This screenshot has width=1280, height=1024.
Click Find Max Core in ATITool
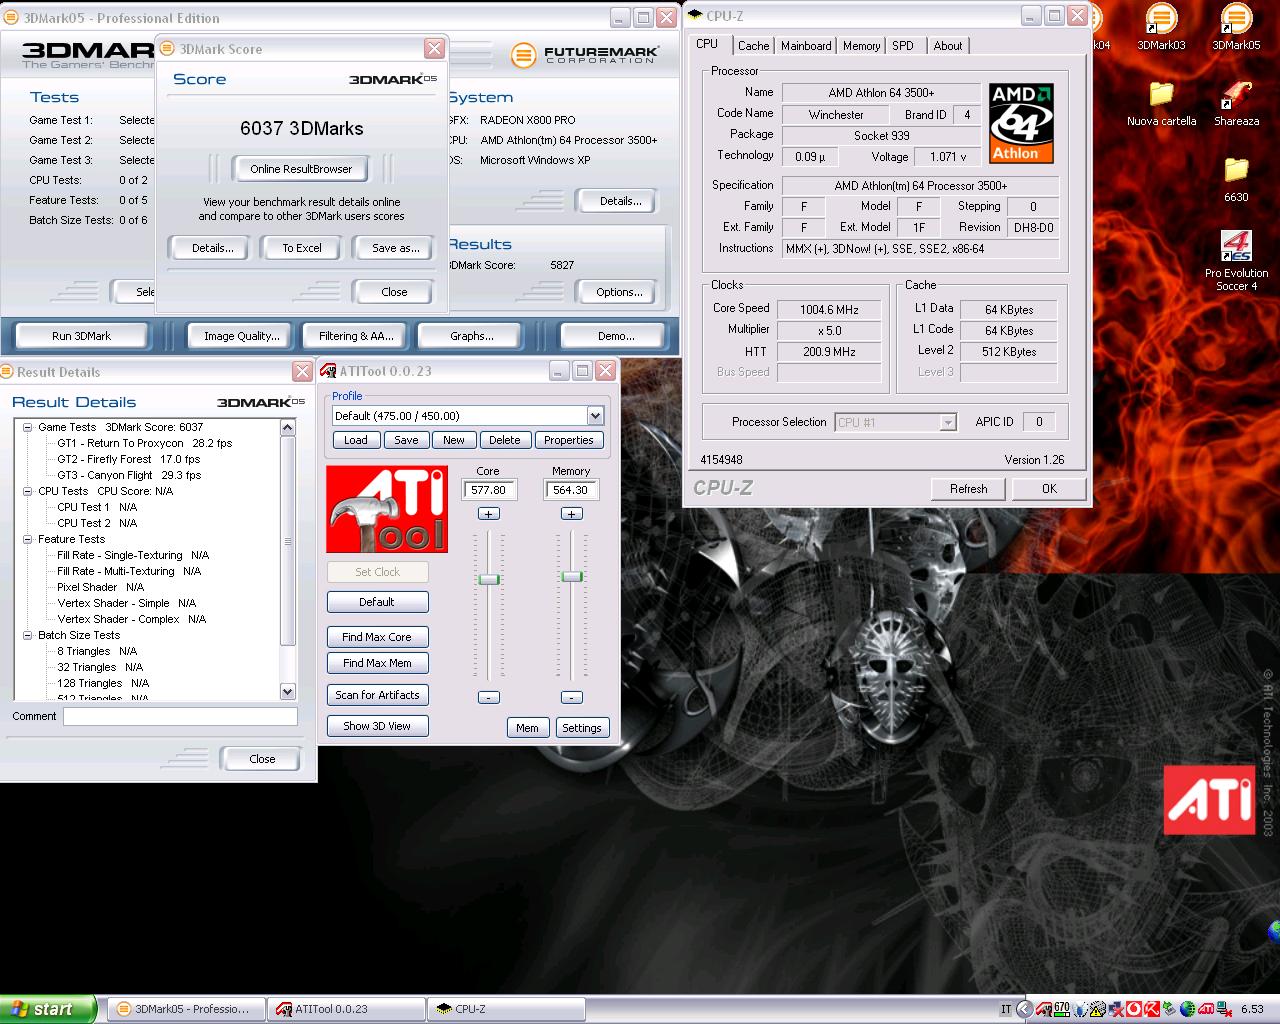(x=377, y=637)
